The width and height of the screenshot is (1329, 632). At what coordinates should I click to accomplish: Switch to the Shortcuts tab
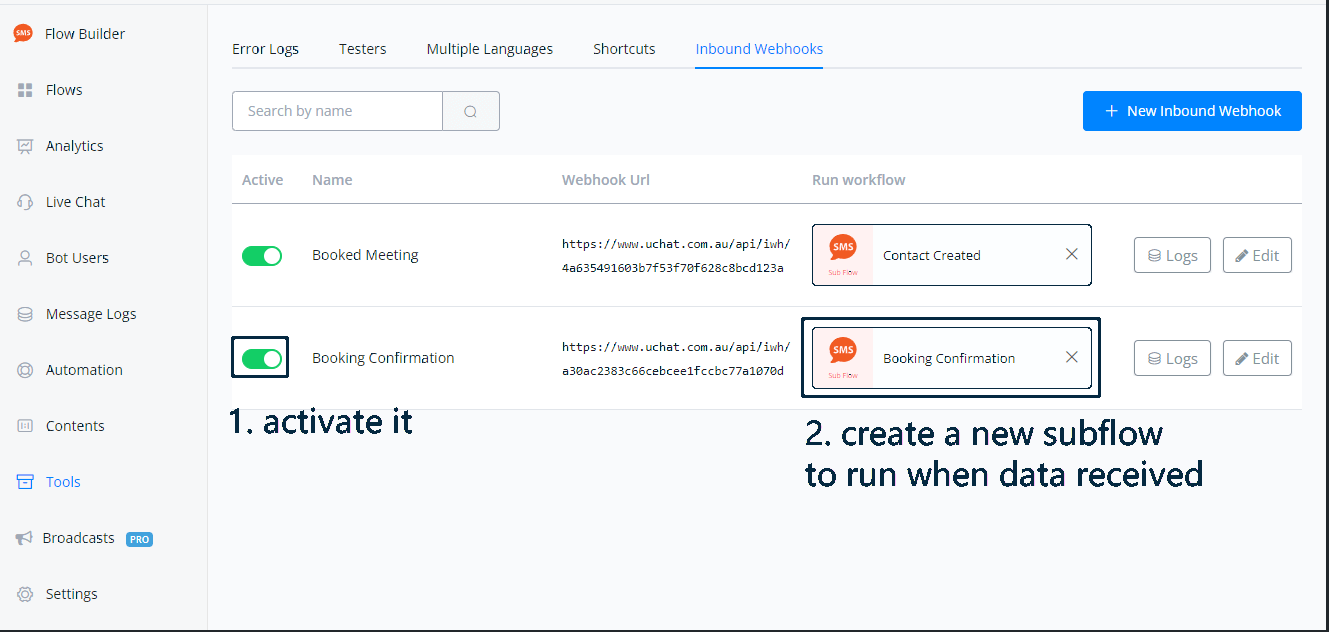pyautogui.click(x=624, y=49)
